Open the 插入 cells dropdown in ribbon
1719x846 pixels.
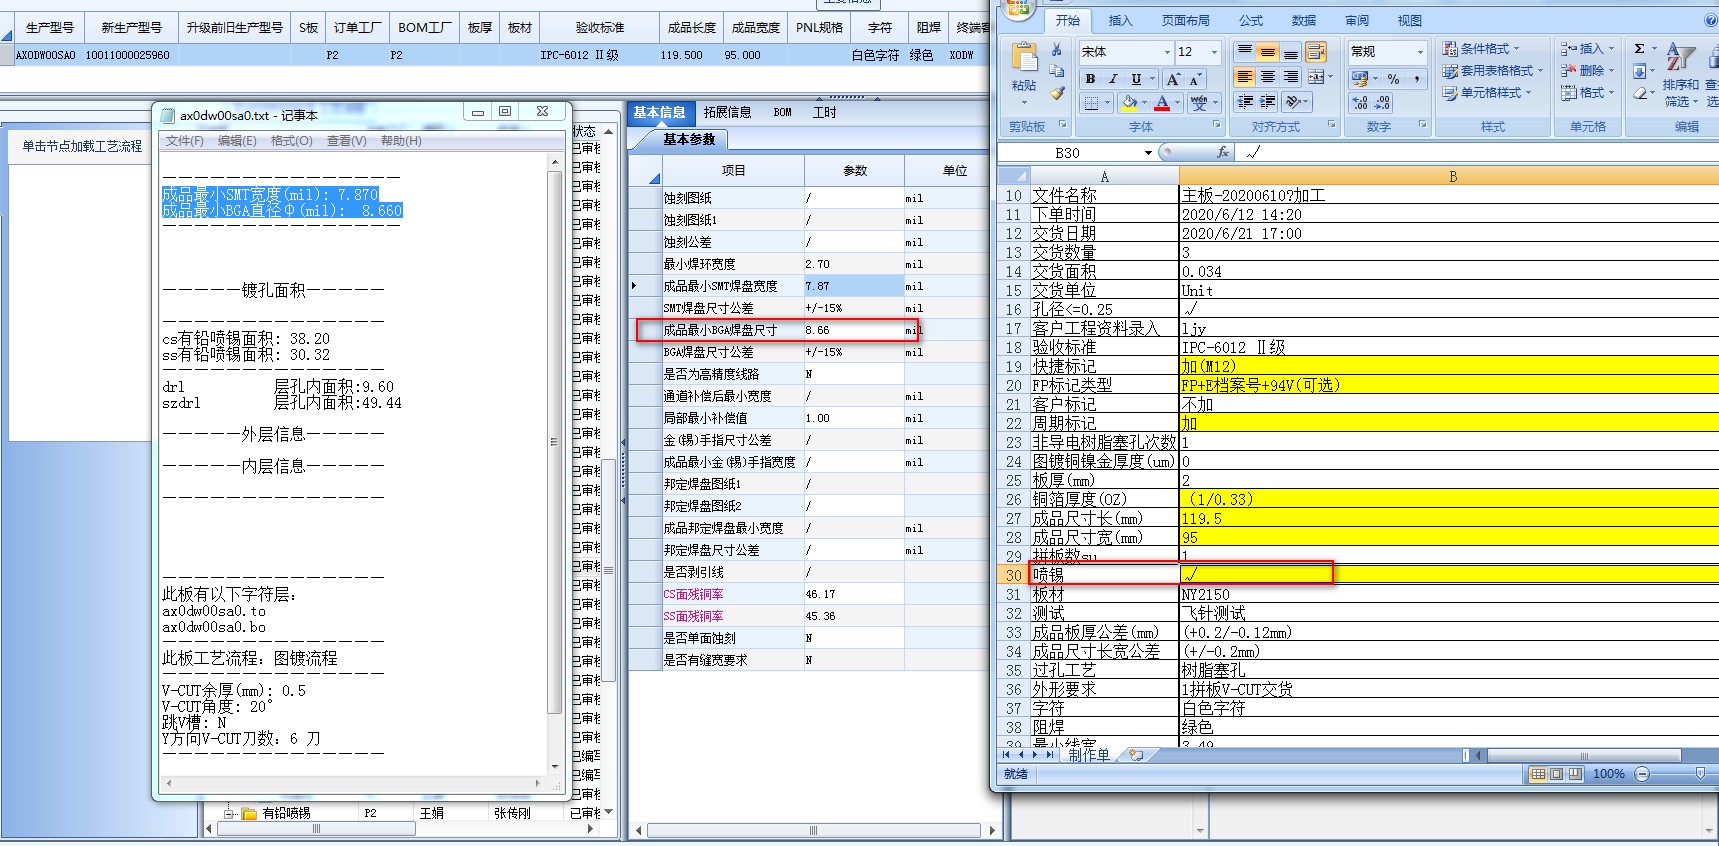coord(1588,49)
